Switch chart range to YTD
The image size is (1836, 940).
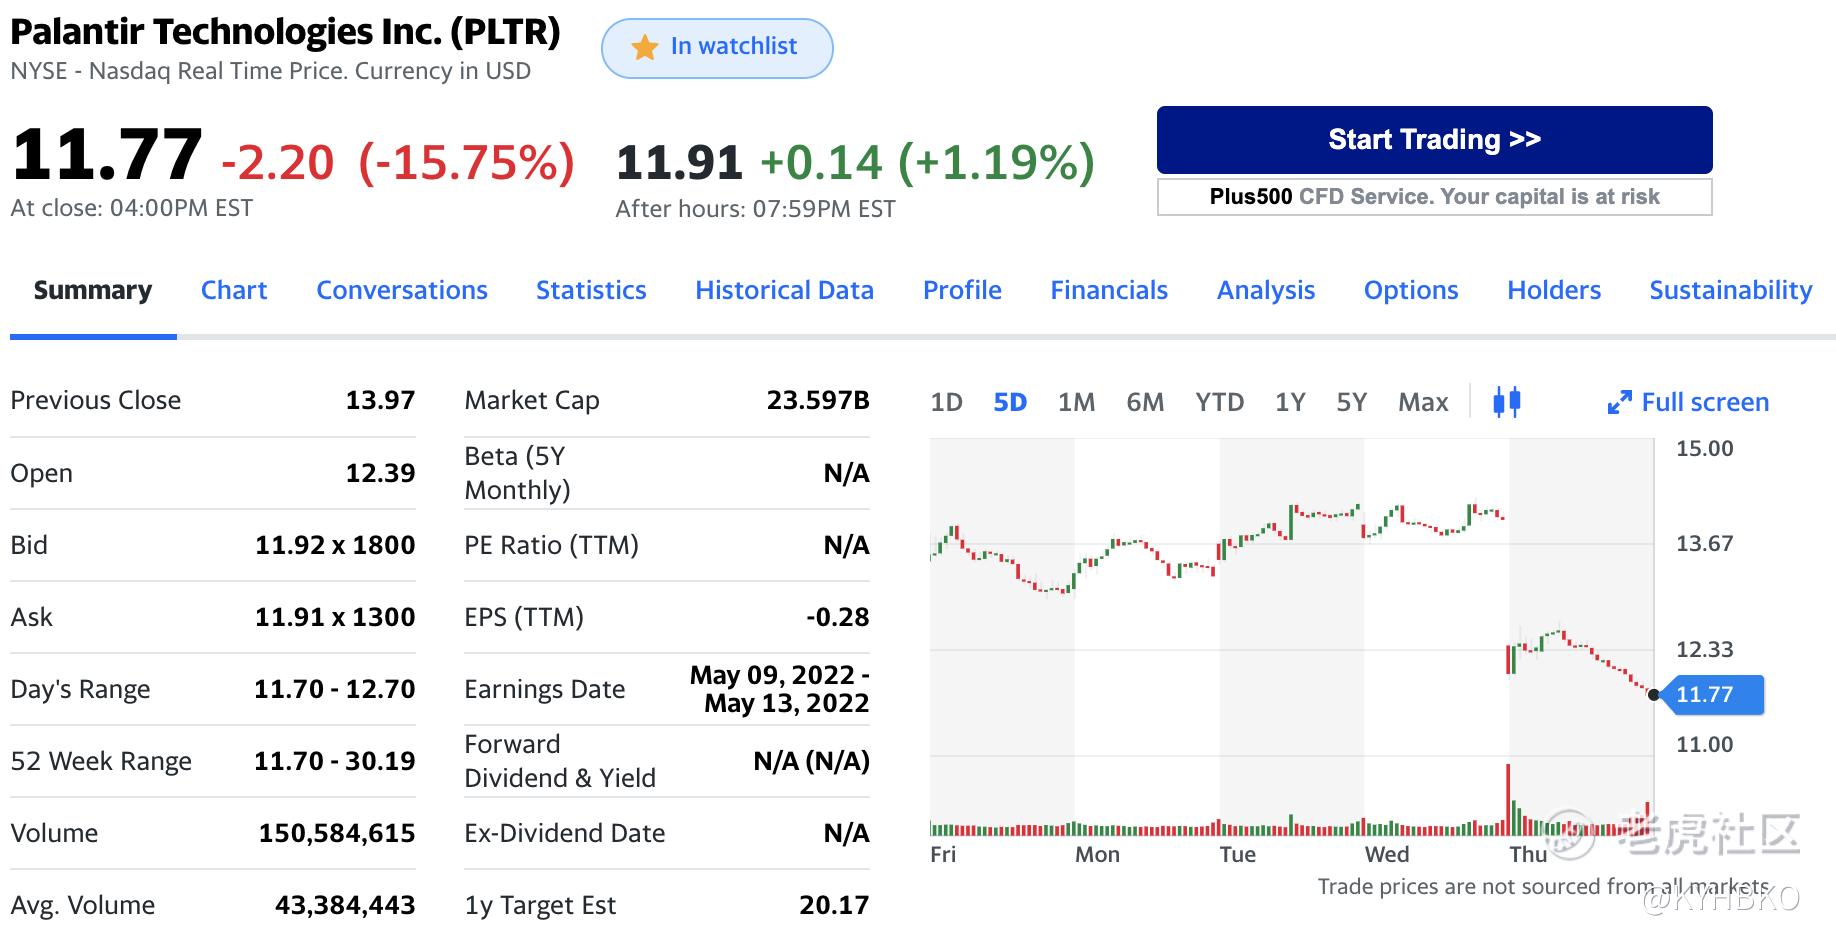pos(1219,402)
